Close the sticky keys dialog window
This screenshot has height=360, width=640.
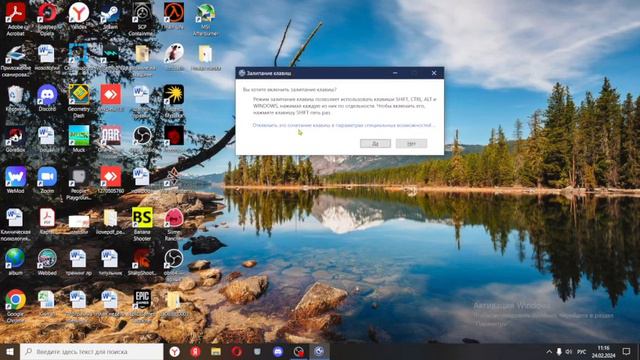434,73
